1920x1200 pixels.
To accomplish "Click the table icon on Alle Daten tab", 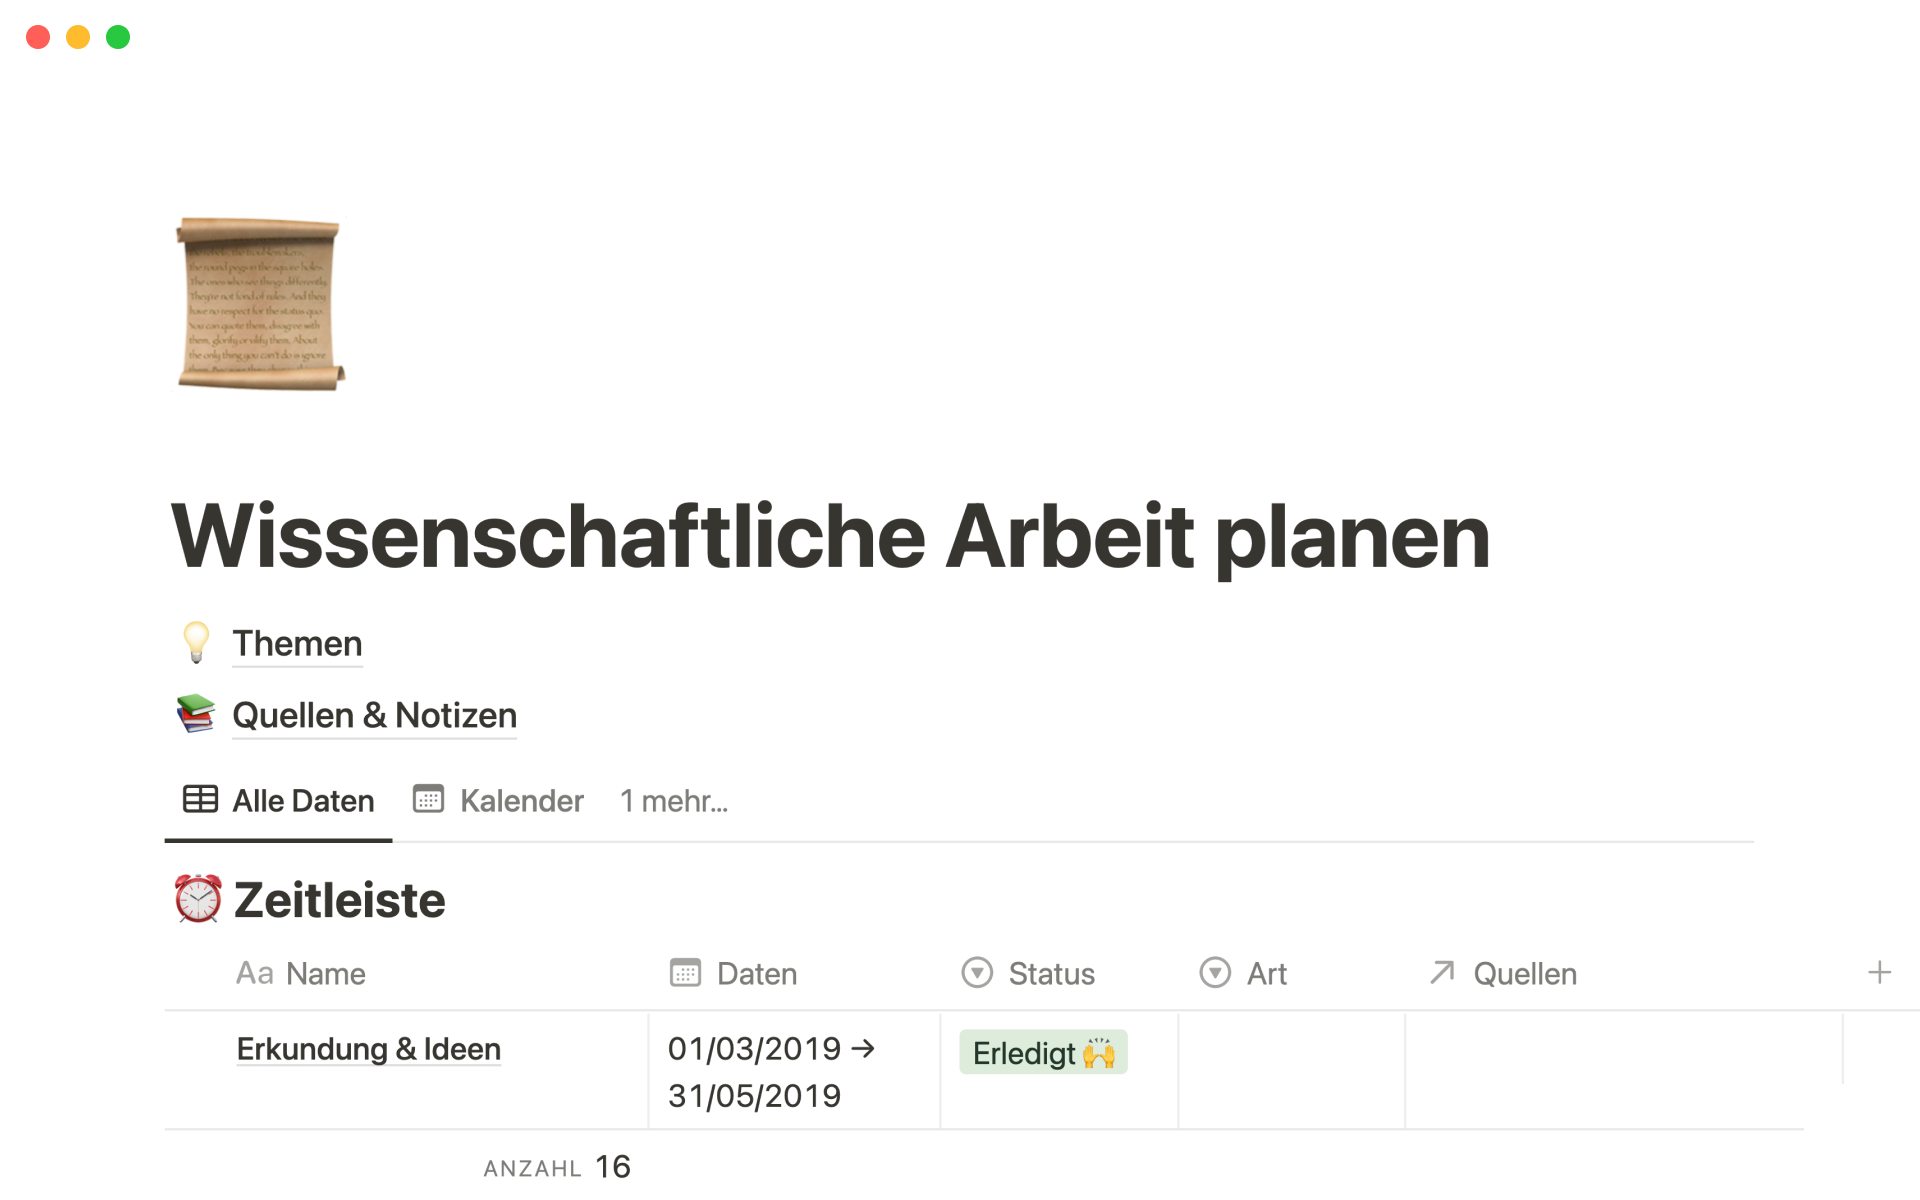I will coord(200,800).
